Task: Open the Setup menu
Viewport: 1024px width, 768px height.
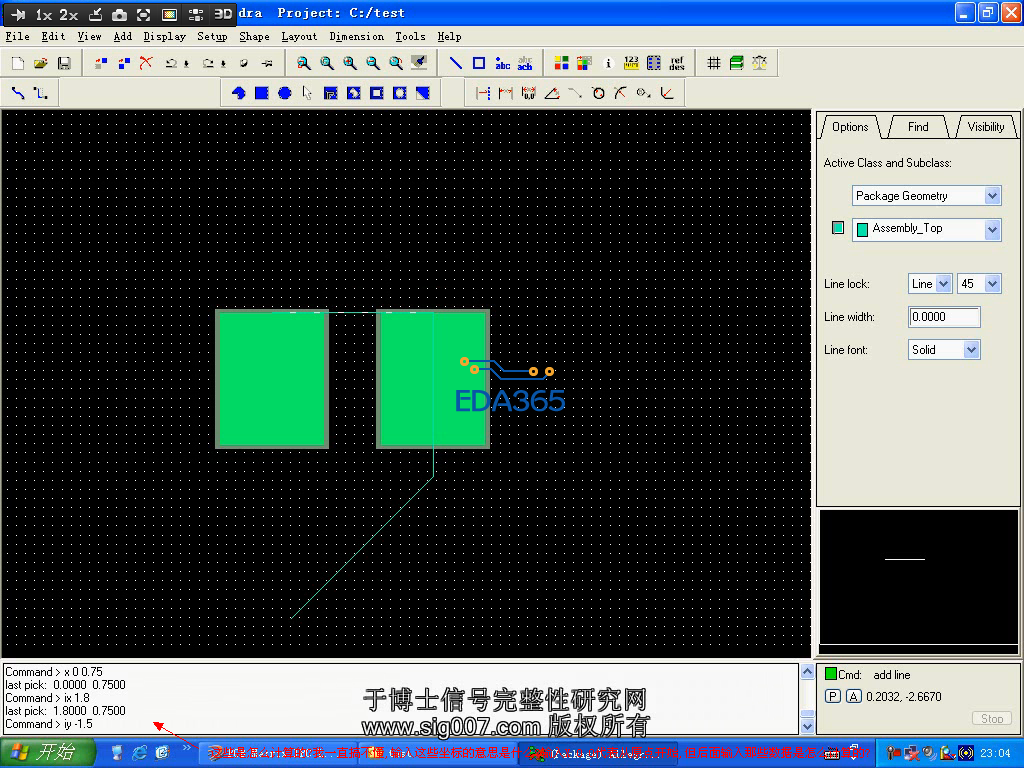Action: (212, 37)
